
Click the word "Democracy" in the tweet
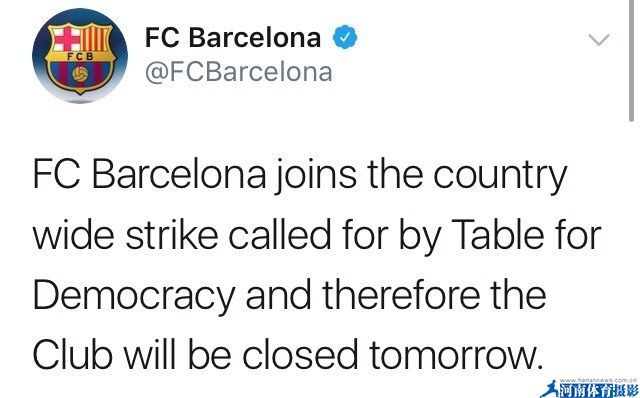pos(134,298)
